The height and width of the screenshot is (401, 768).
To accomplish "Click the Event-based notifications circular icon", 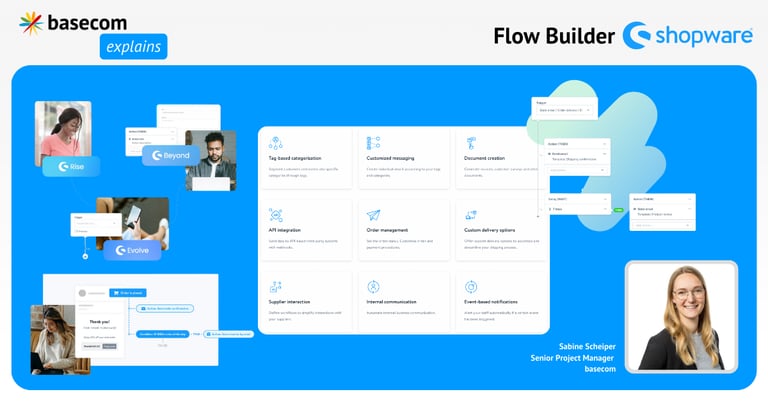I will pyautogui.click(x=471, y=287).
